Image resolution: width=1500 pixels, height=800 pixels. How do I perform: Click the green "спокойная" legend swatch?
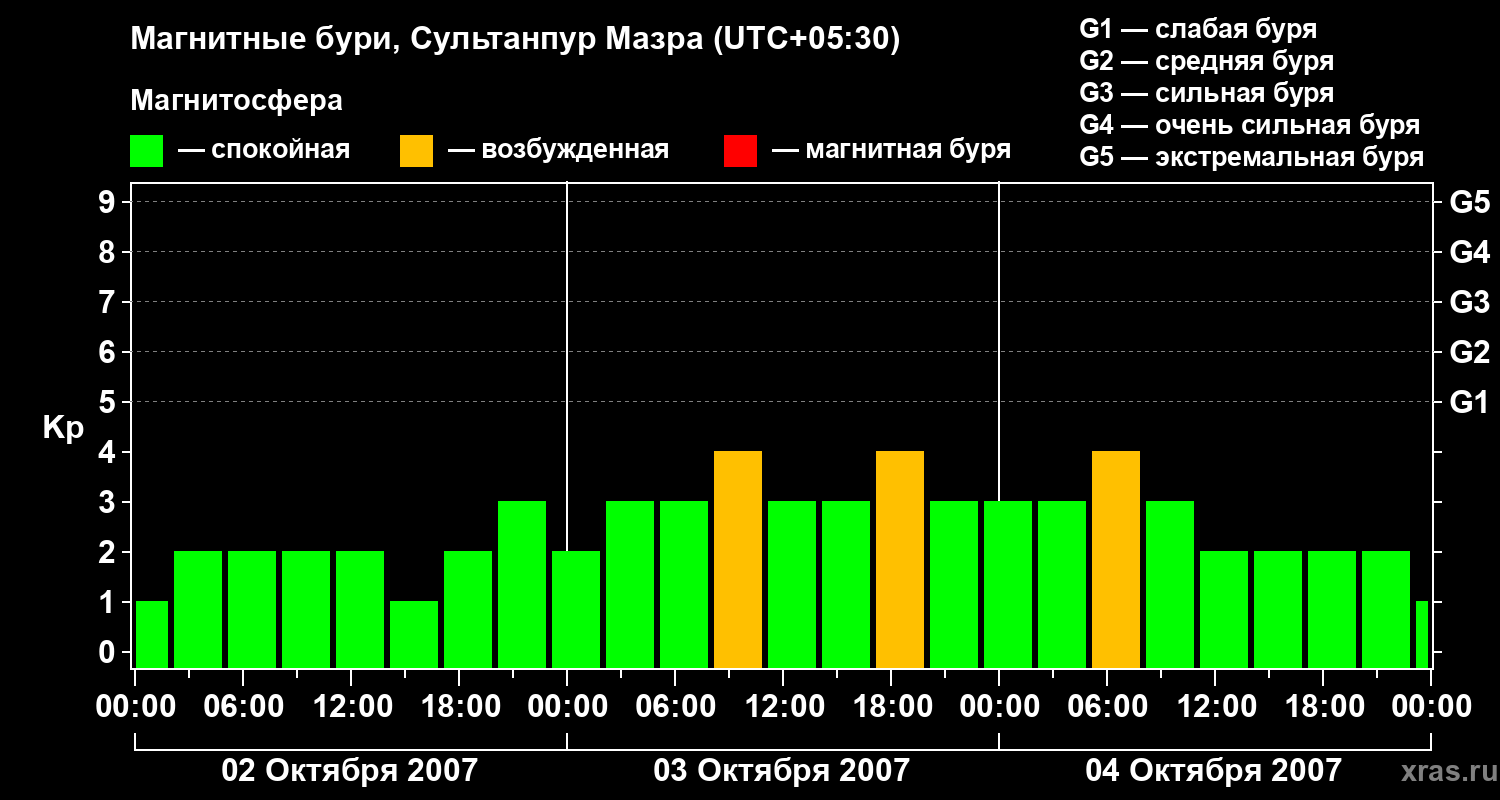click(x=147, y=151)
